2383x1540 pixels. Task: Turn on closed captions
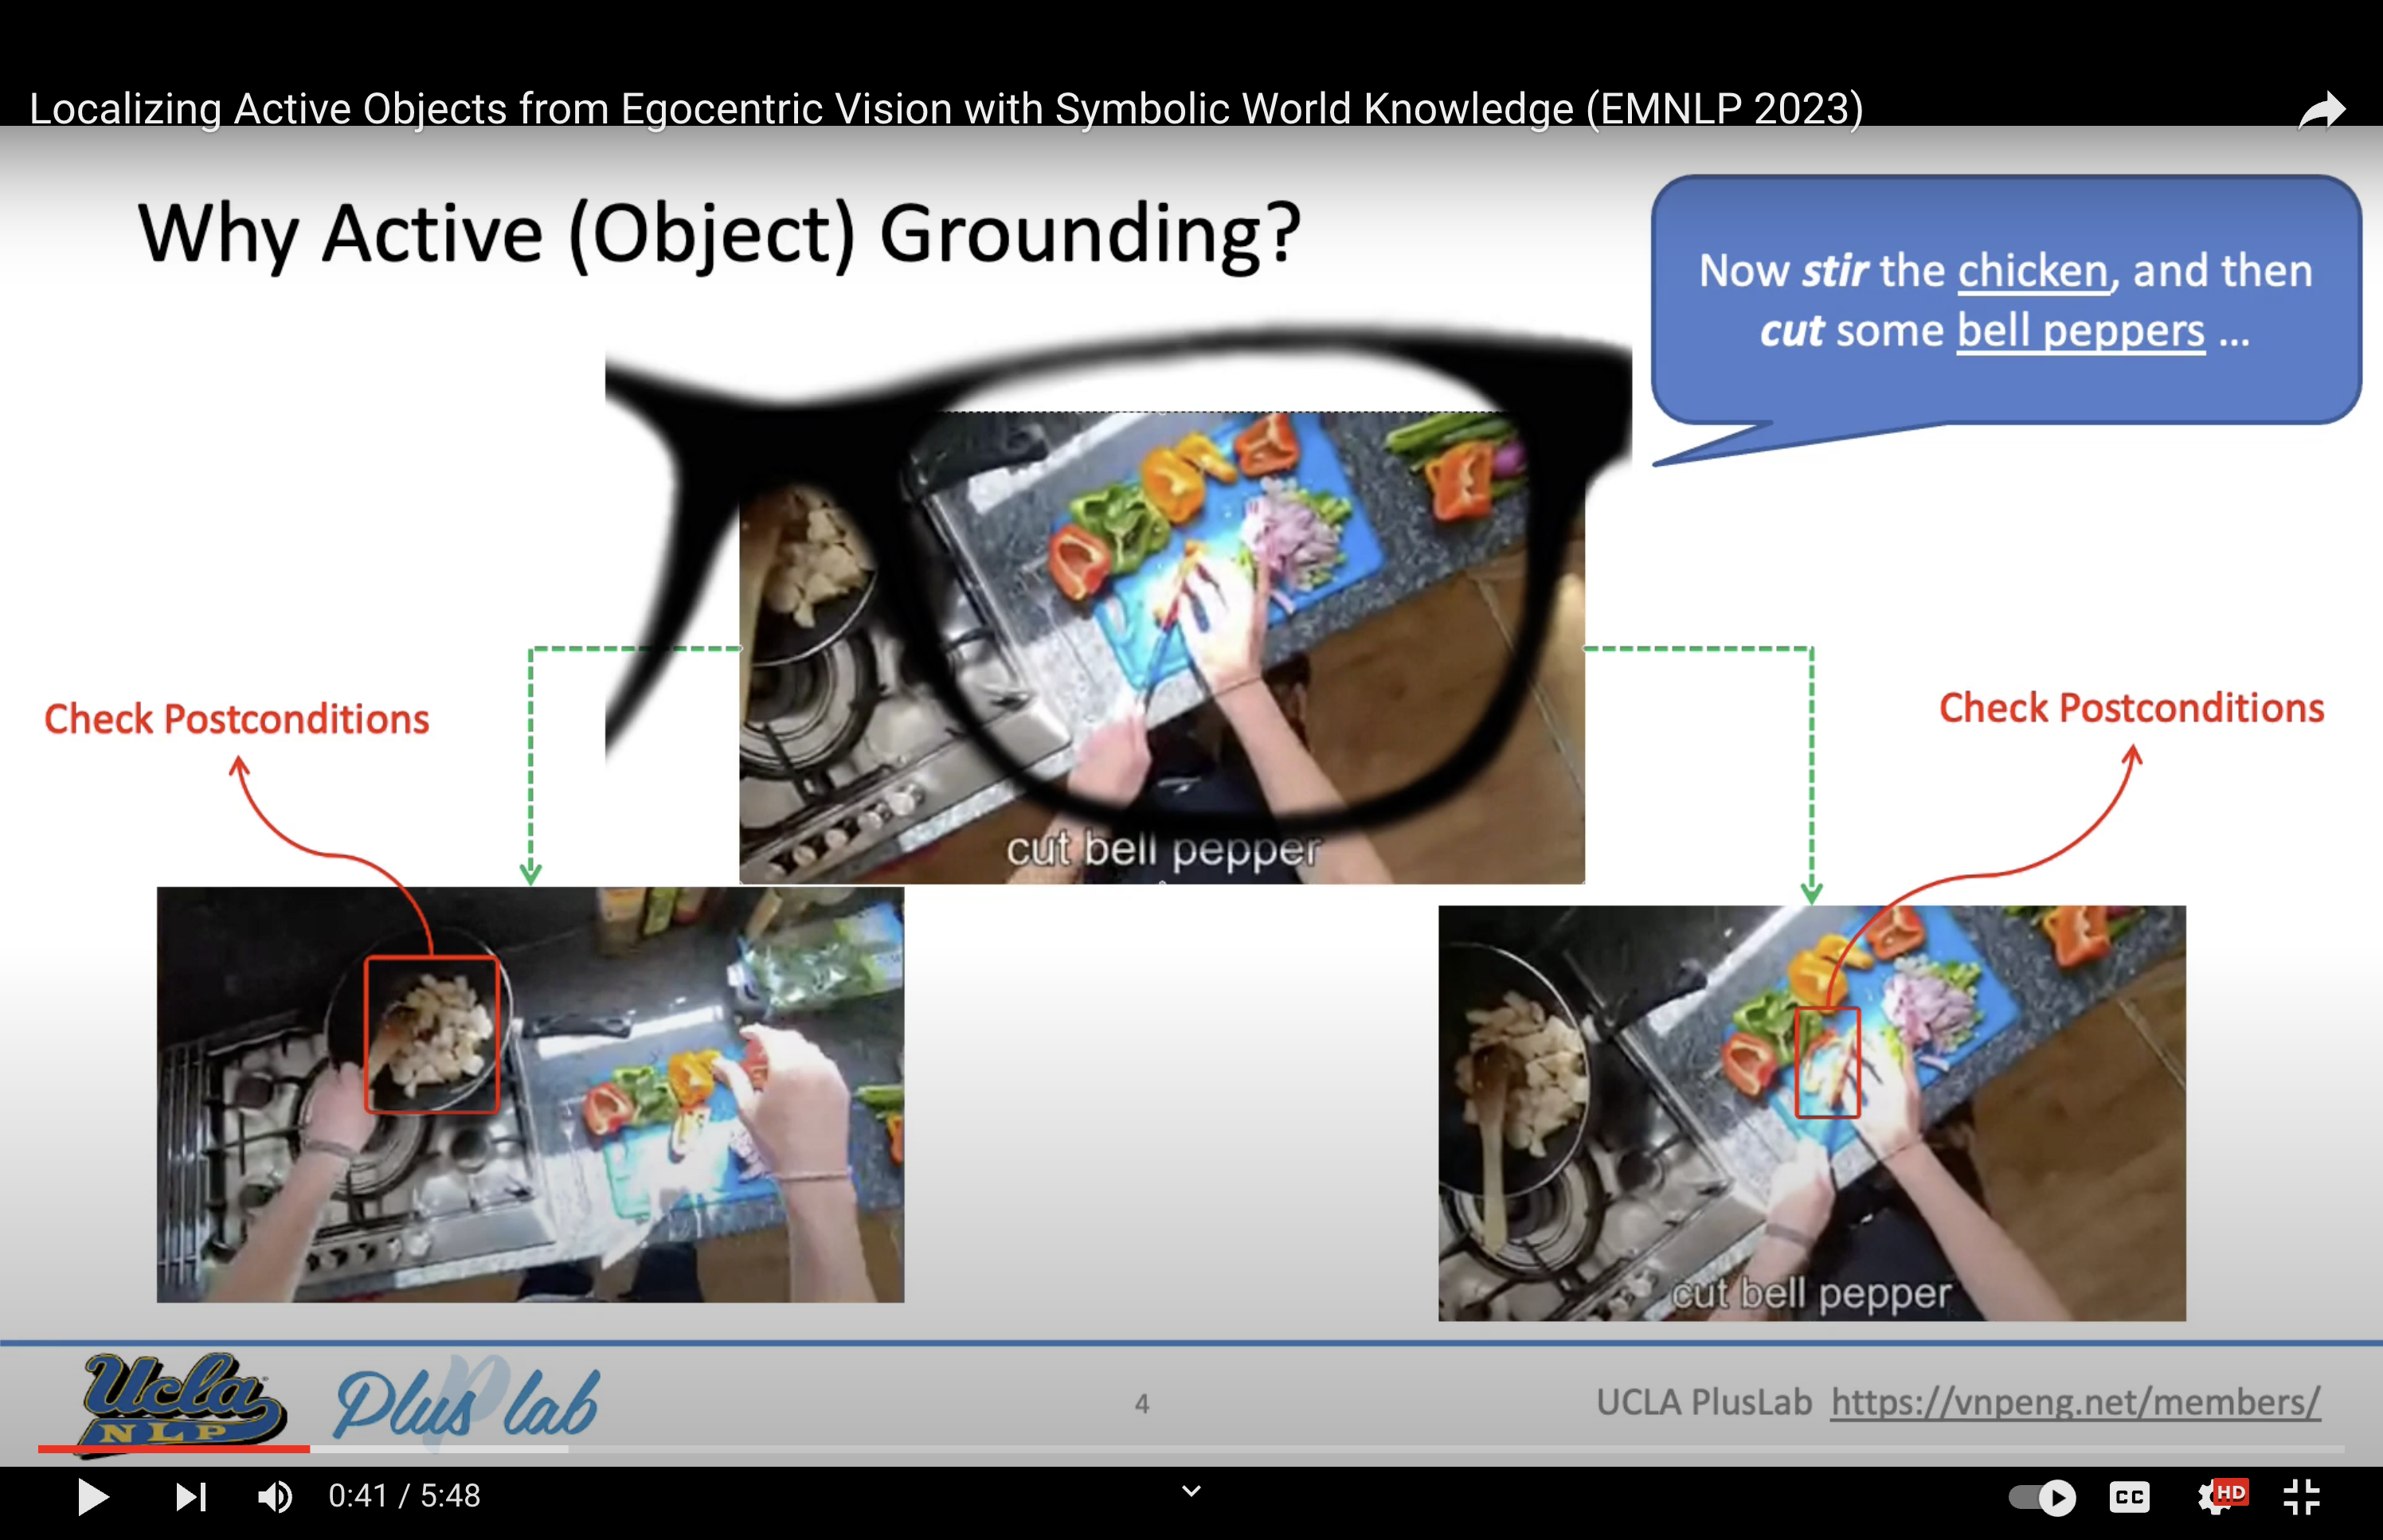point(2129,1497)
